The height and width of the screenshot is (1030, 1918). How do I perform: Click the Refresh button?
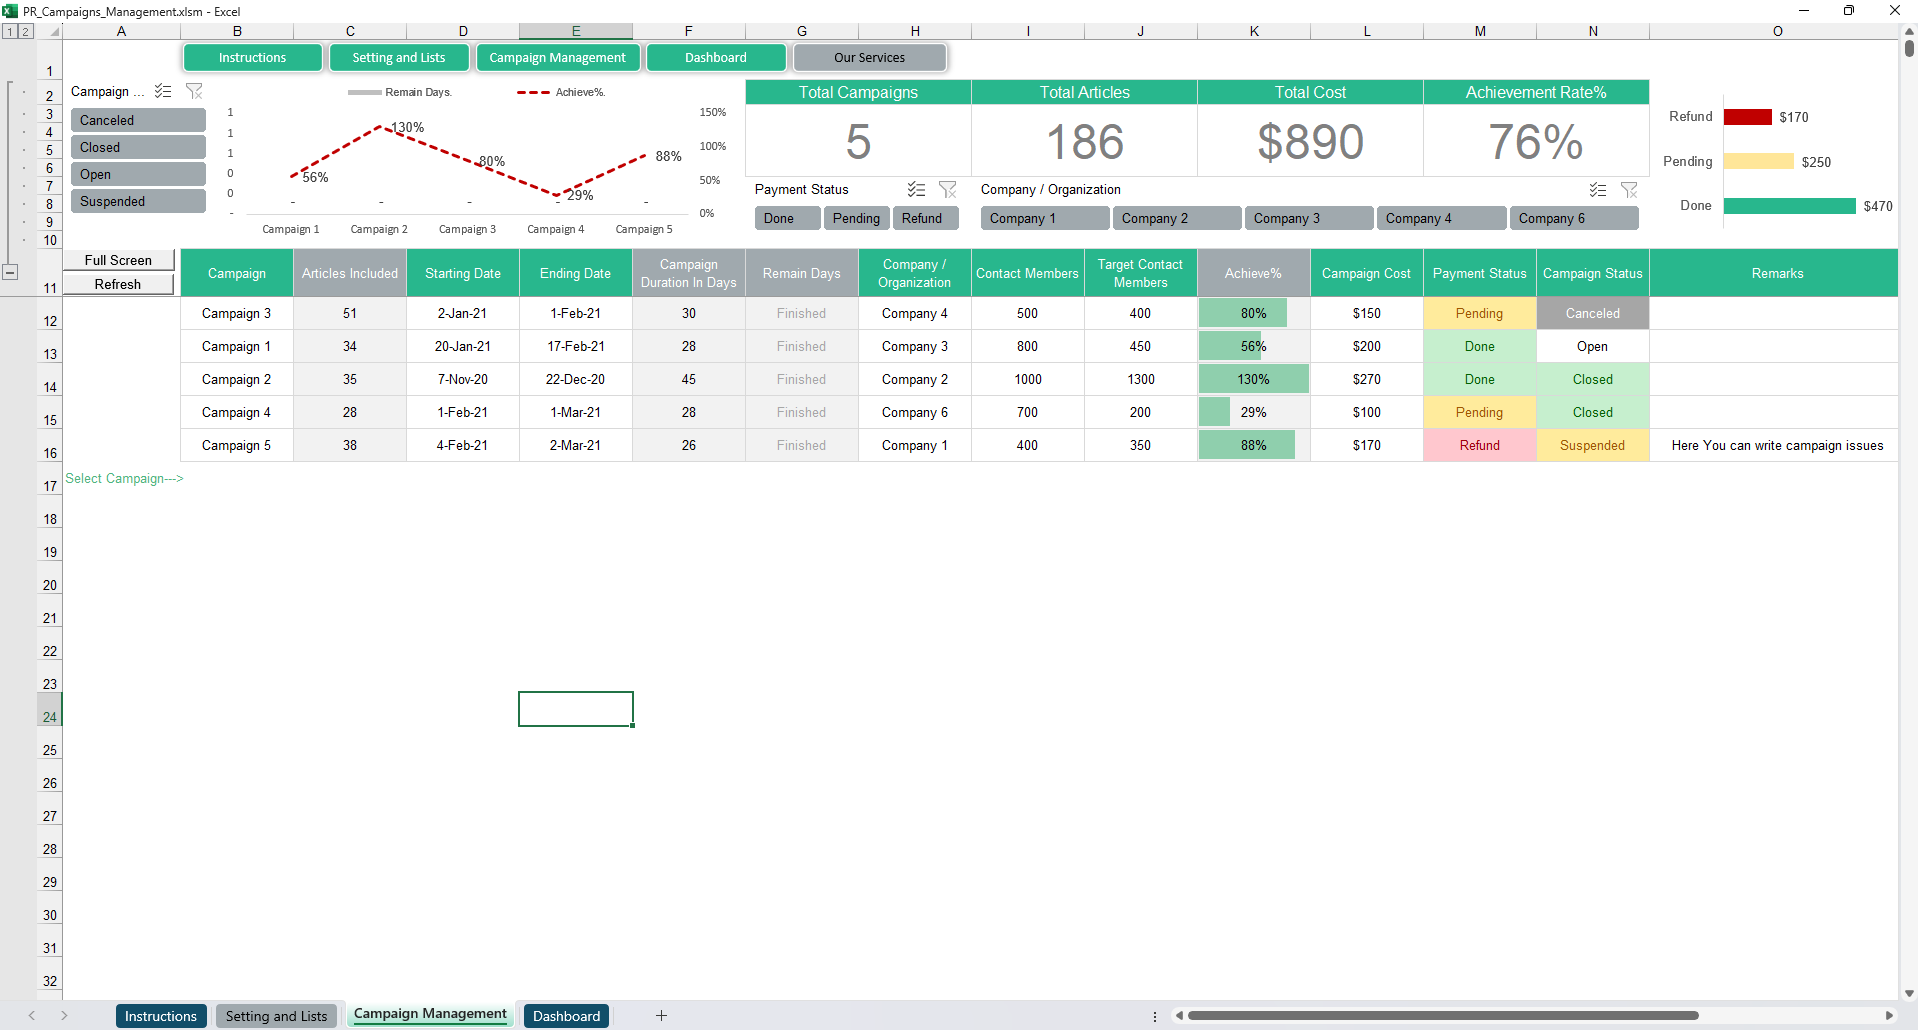pos(118,284)
